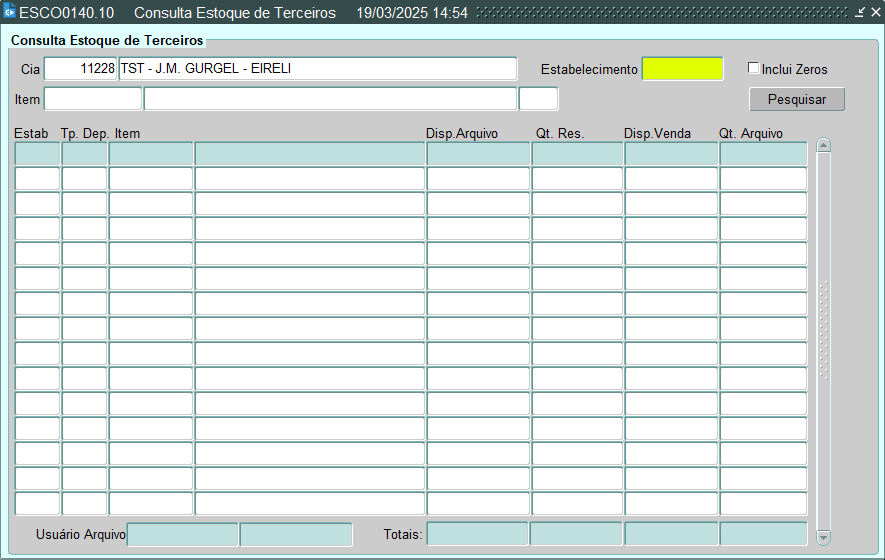Click the scrollbar down arrow
Image resolution: width=885 pixels, height=560 pixels.
824,537
